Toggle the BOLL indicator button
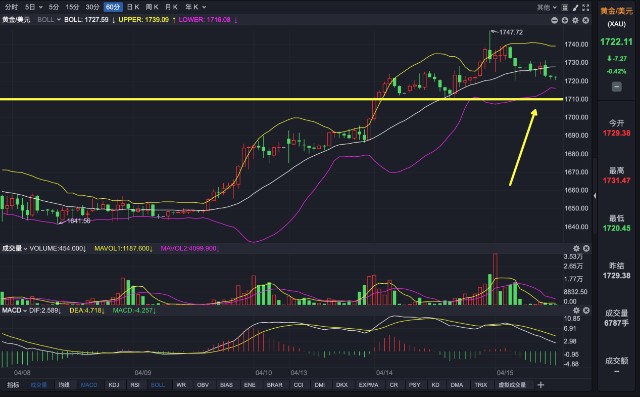Viewport: 640px width, 397px height. click(x=158, y=385)
